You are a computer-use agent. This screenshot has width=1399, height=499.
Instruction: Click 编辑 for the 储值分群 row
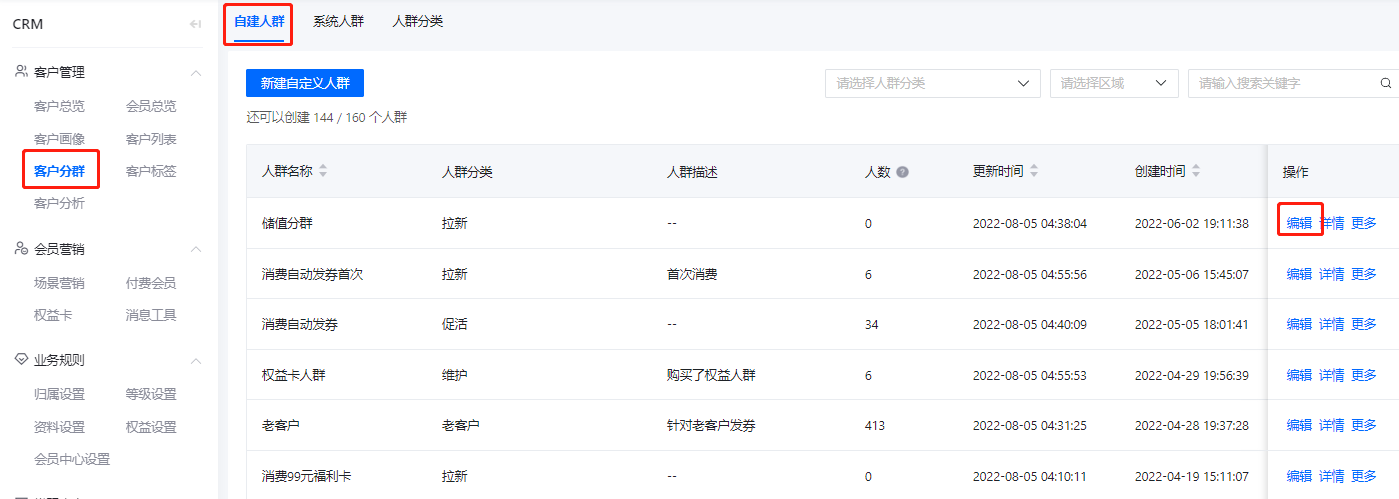click(1299, 223)
